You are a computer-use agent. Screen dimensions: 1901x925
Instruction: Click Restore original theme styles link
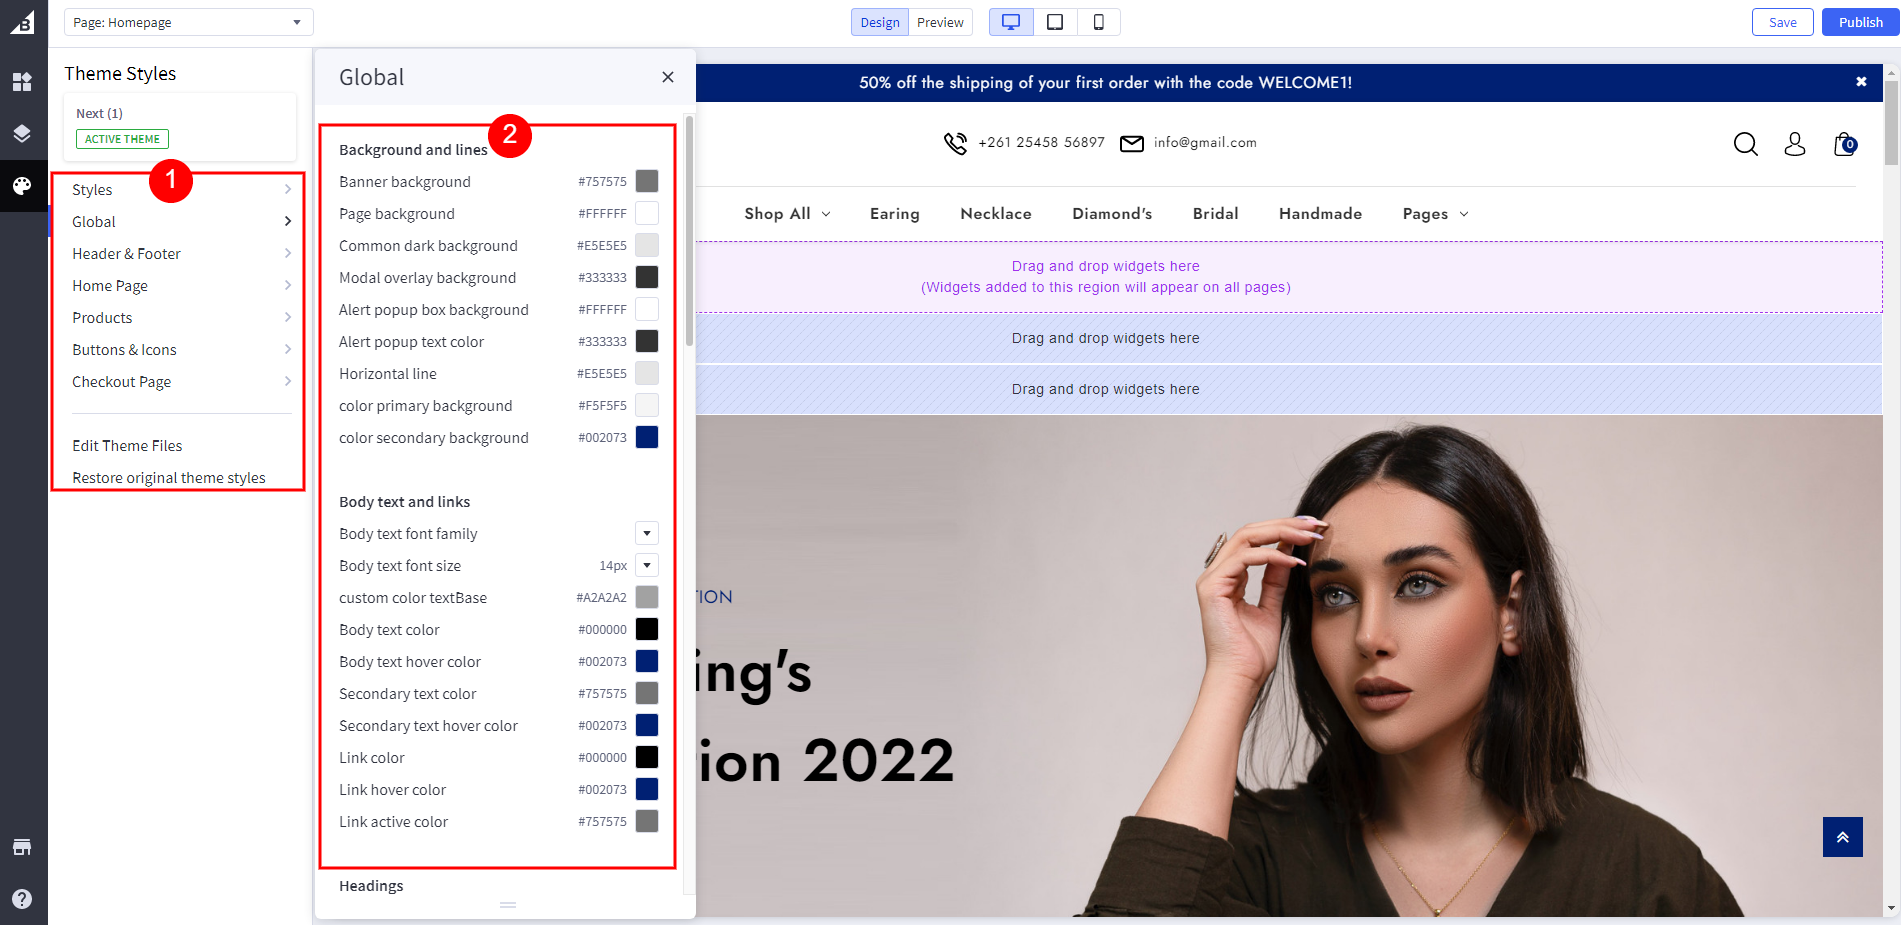coord(169,478)
